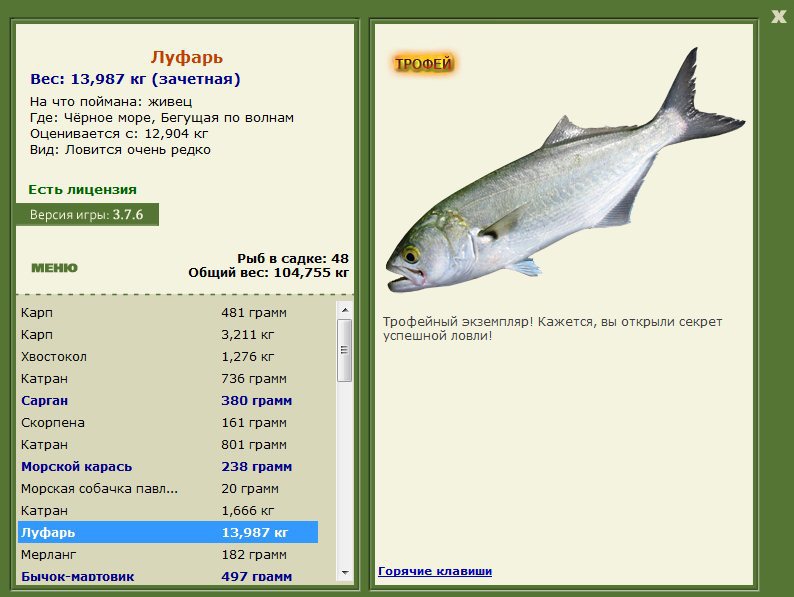794x597 pixels.
Task: Select the Морской карась 238 грамм row
Action: tap(168, 467)
